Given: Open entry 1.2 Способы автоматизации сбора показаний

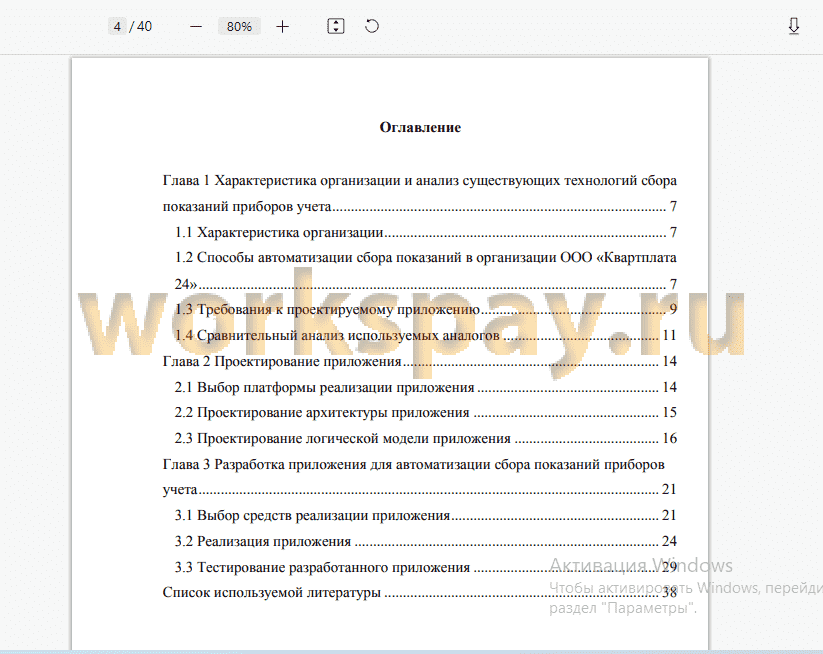Looking at the screenshot, I should pyautogui.click(x=426, y=258).
